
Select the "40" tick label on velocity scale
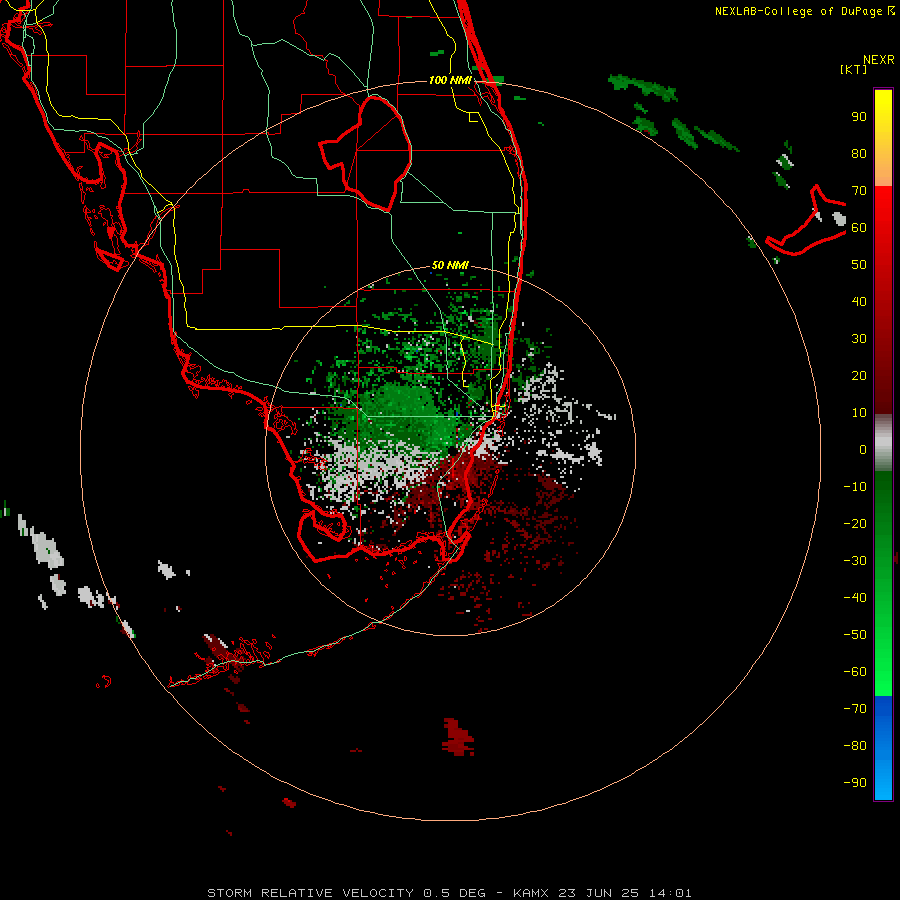click(x=859, y=302)
